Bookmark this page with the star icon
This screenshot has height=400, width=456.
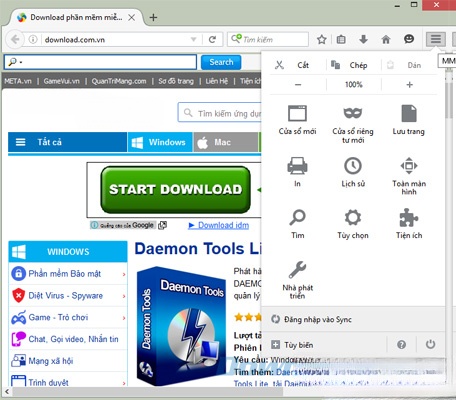[x=322, y=39]
